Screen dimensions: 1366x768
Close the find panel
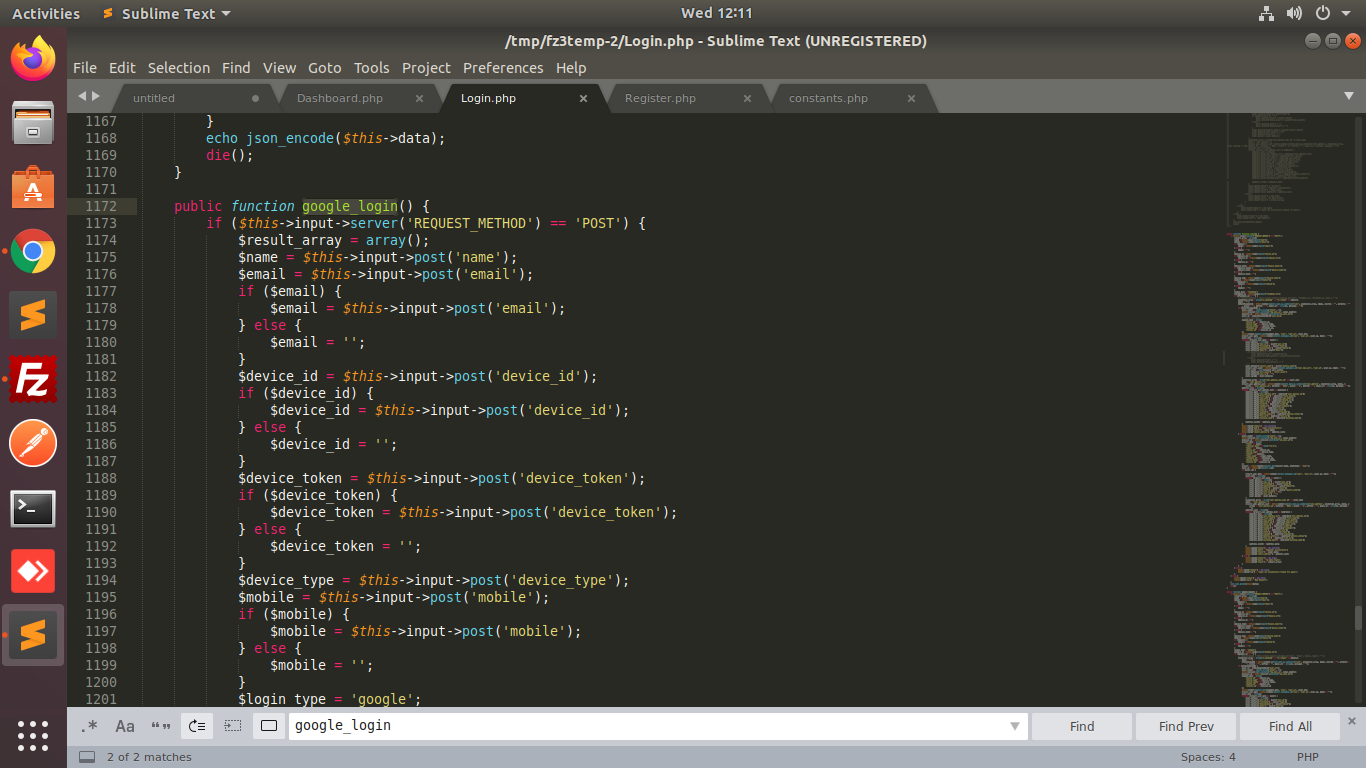(1352, 720)
